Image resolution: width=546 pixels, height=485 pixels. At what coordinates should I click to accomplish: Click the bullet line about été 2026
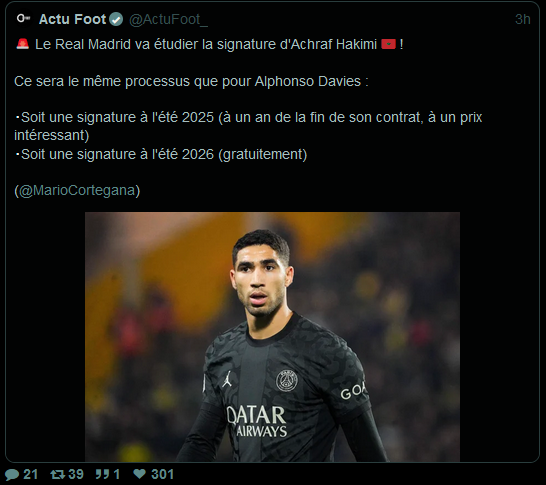161,154
